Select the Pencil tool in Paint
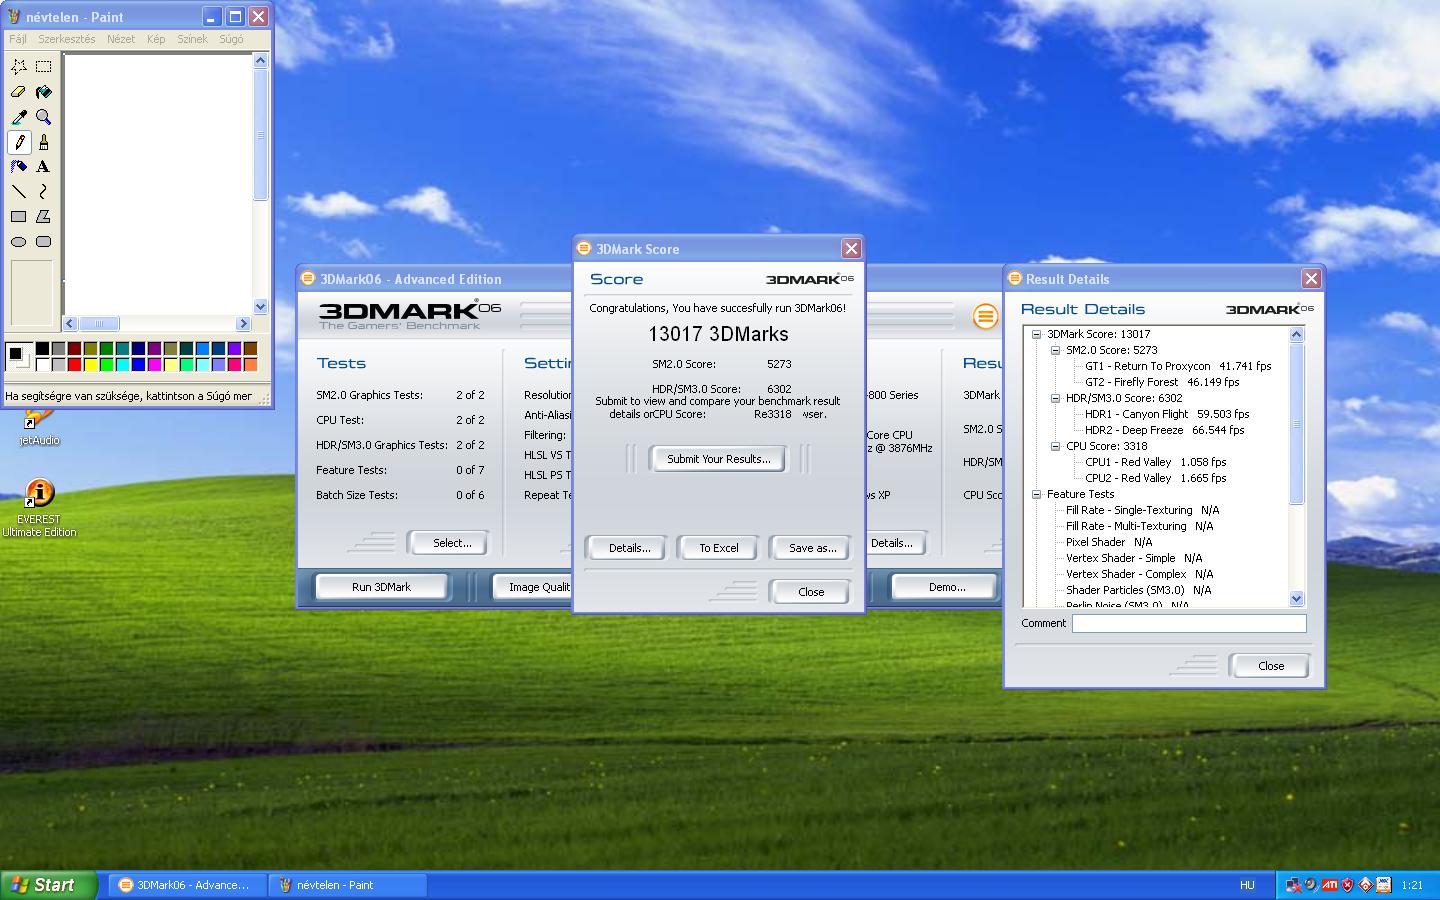1440x900 pixels. [x=19, y=142]
